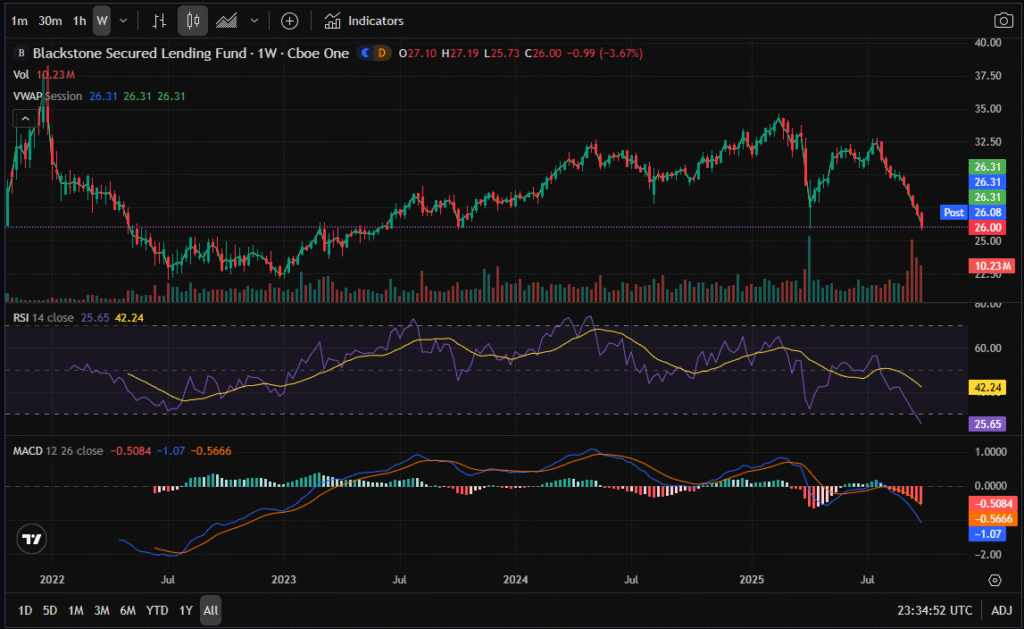
Task: Select the YTD date range tab
Action: tap(157, 609)
